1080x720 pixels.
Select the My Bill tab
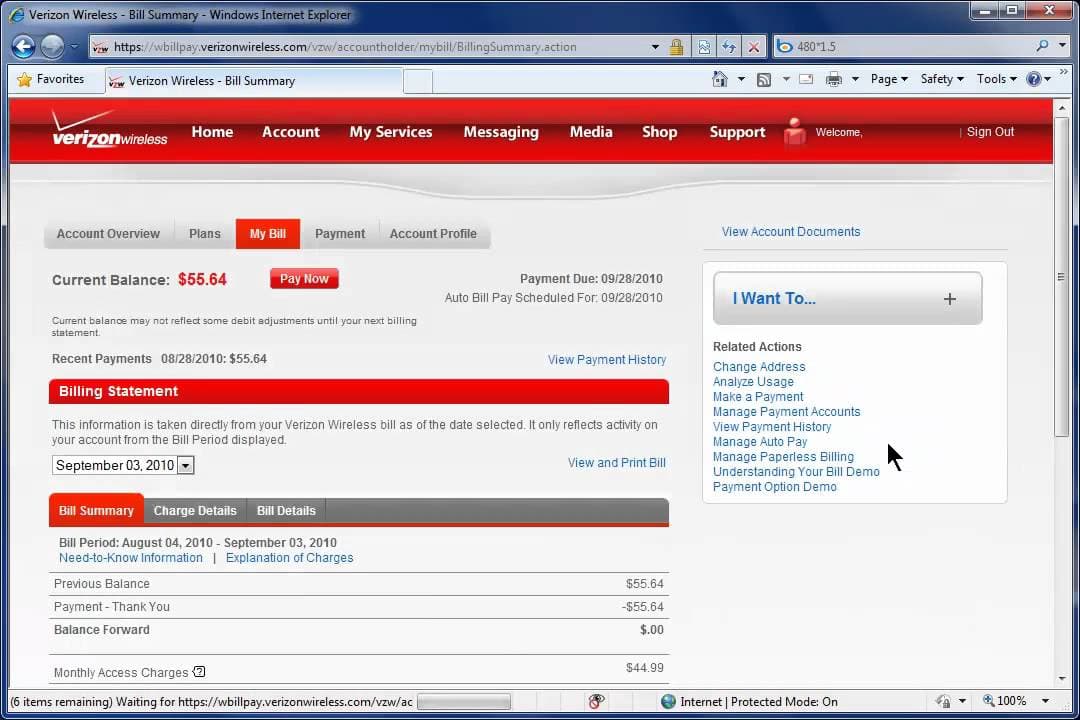point(268,234)
